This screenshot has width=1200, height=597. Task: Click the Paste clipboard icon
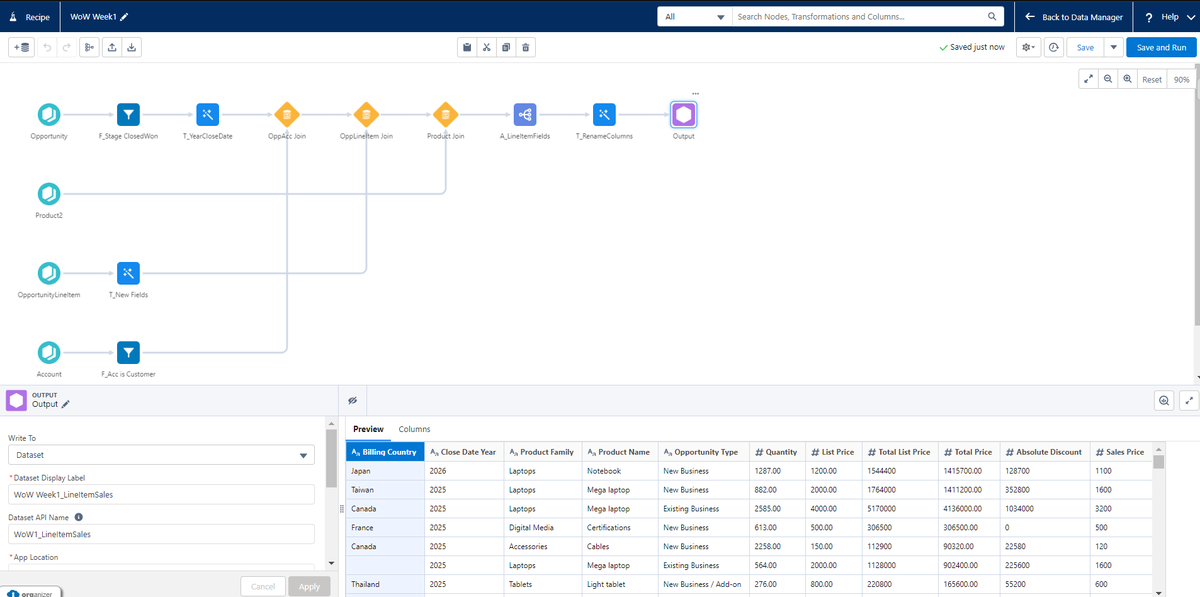coord(466,47)
